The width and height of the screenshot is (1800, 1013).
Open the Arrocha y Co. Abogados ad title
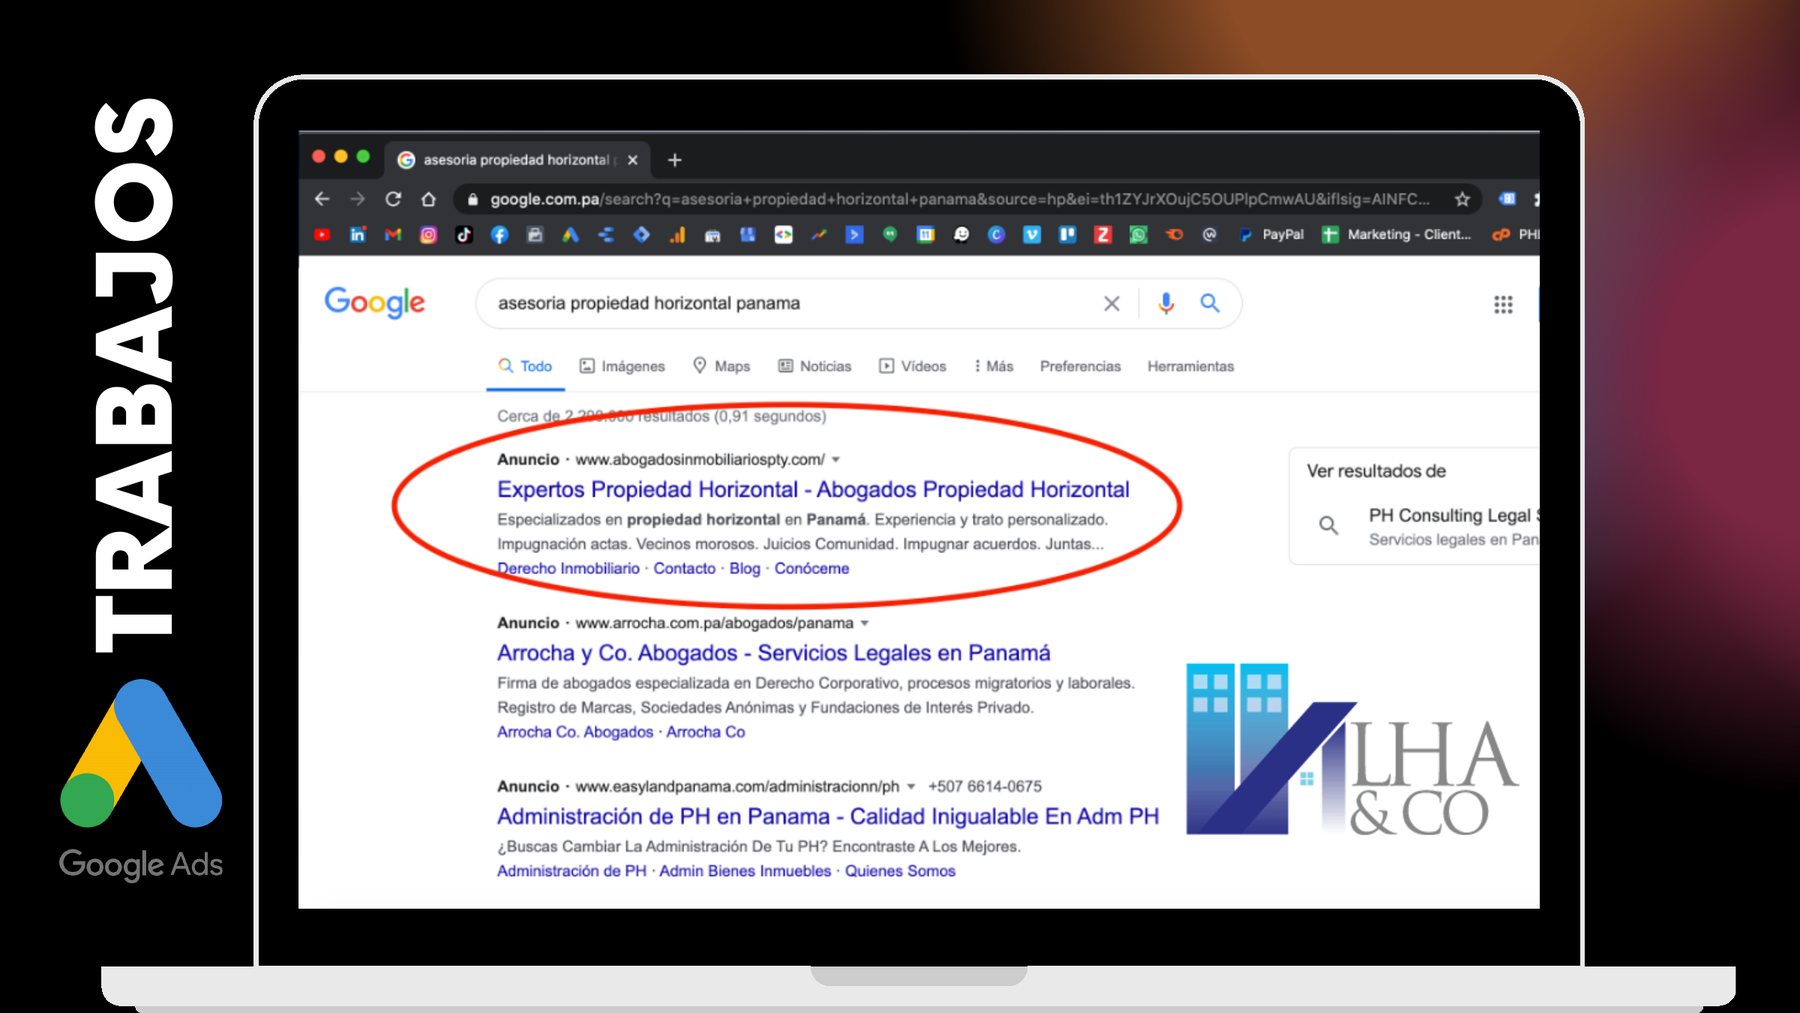click(774, 653)
